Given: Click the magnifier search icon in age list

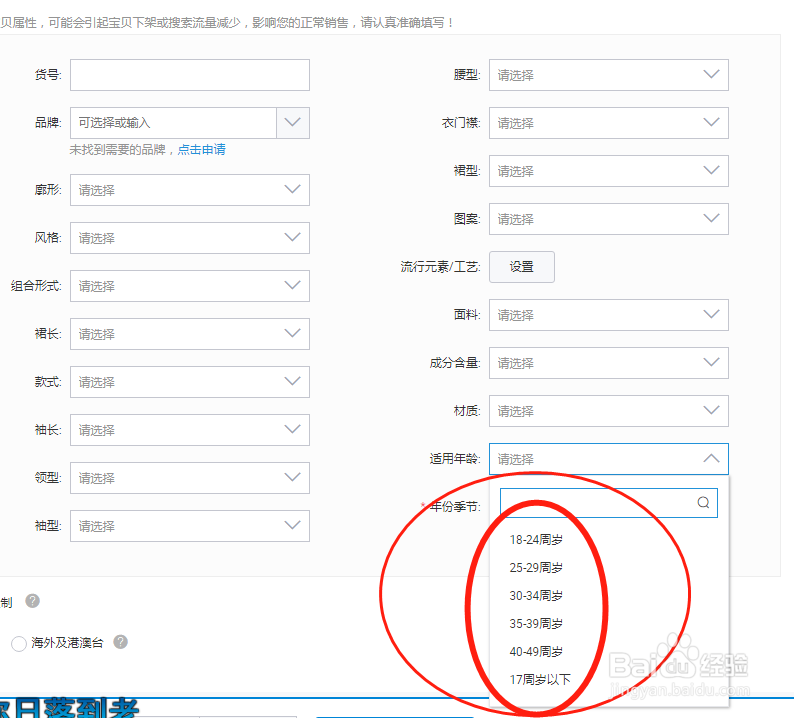Looking at the screenshot, I should [x=703, y=502].
